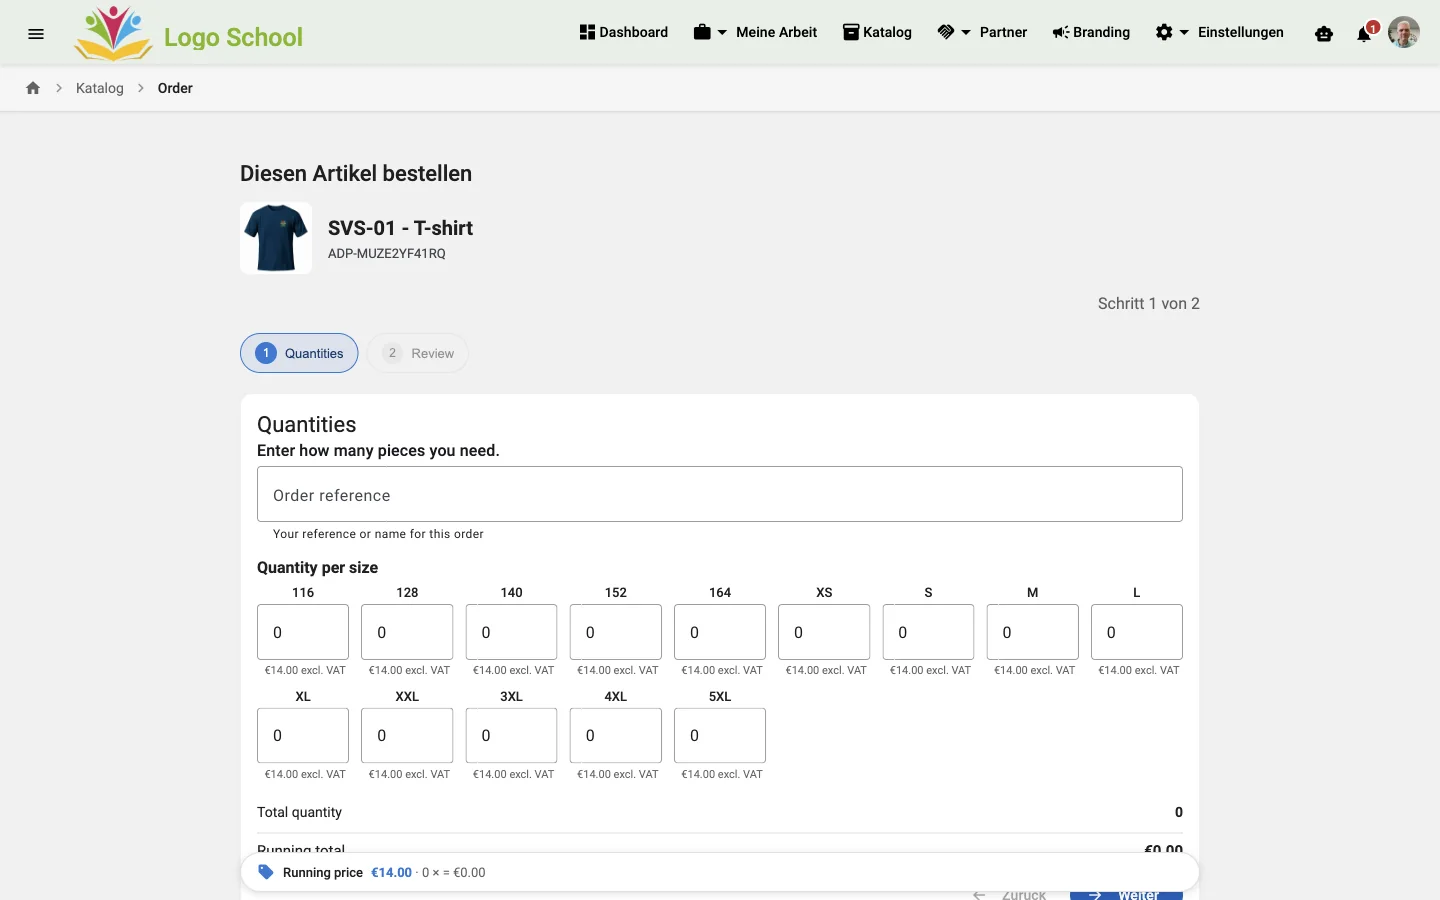The width and height of the screenshot is (1440, 900).
Task: Click quantity field for size XXL
Action: coord(407,736)
